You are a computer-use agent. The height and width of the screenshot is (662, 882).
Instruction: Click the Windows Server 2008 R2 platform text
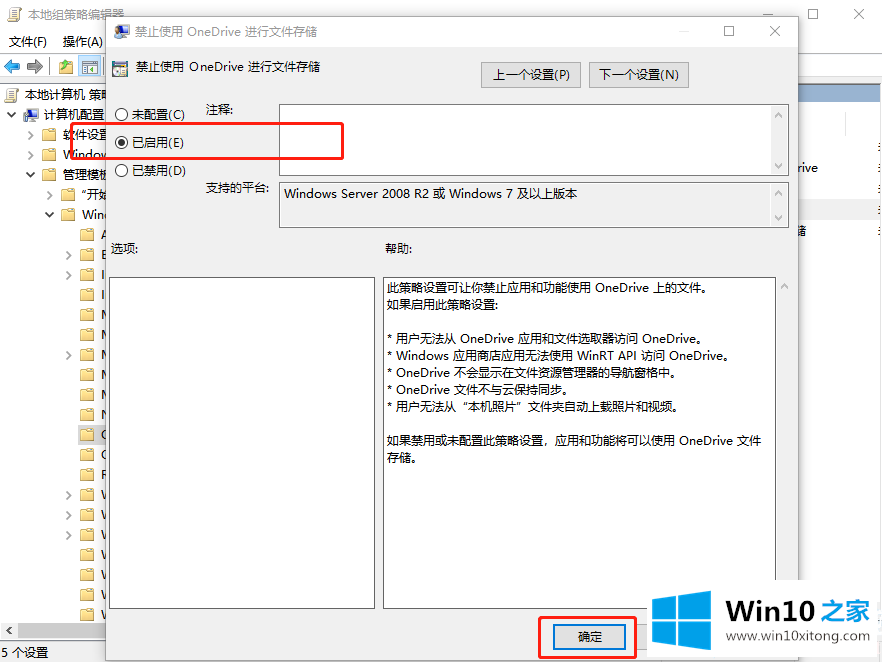click(x=430, y=193)
